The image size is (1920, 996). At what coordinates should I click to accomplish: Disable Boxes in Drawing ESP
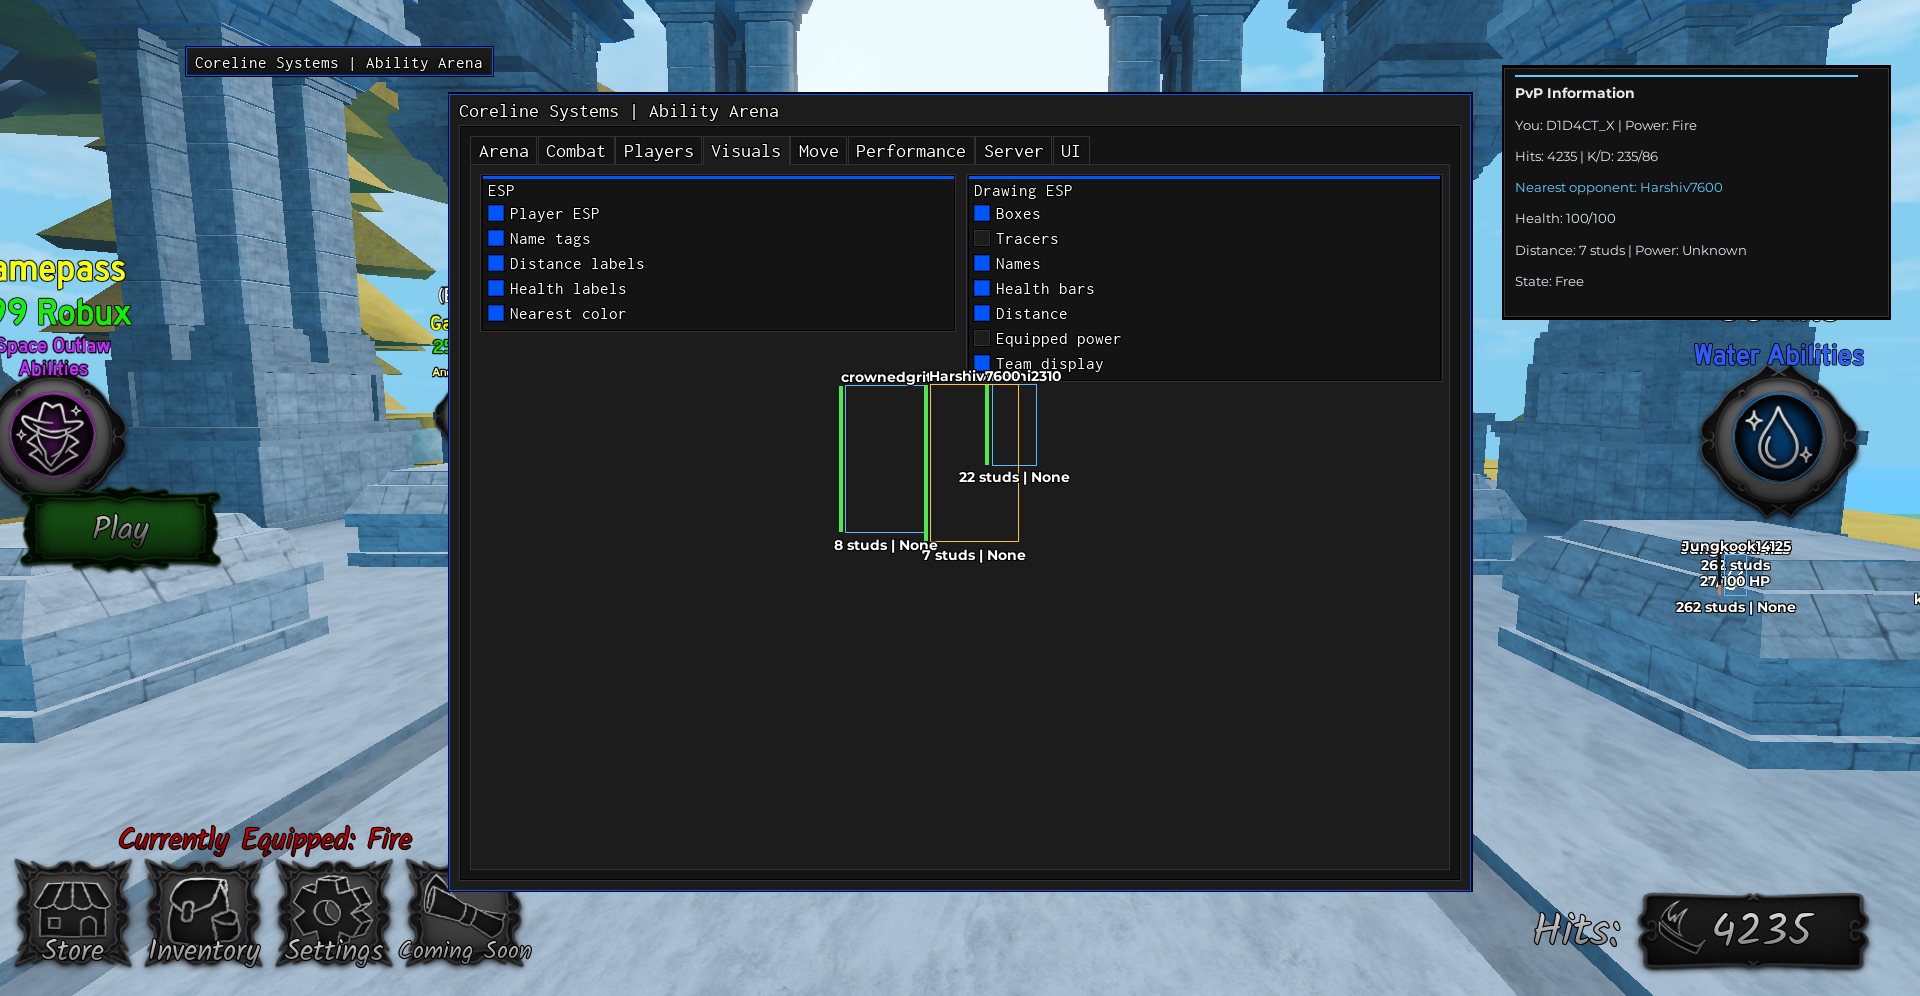[982, 213]
